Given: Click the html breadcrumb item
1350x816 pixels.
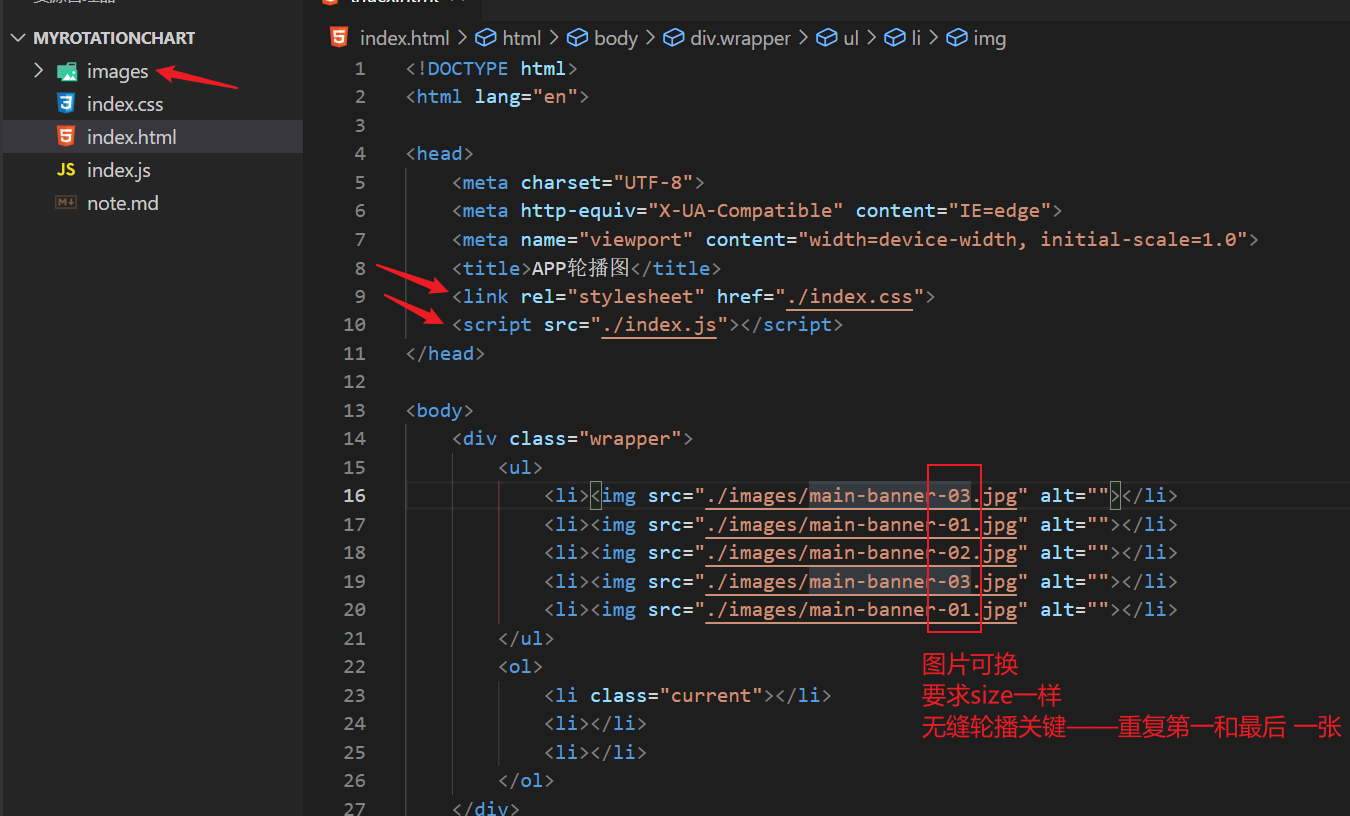Looking at the screenshot, I should click(x=521, y=38).
